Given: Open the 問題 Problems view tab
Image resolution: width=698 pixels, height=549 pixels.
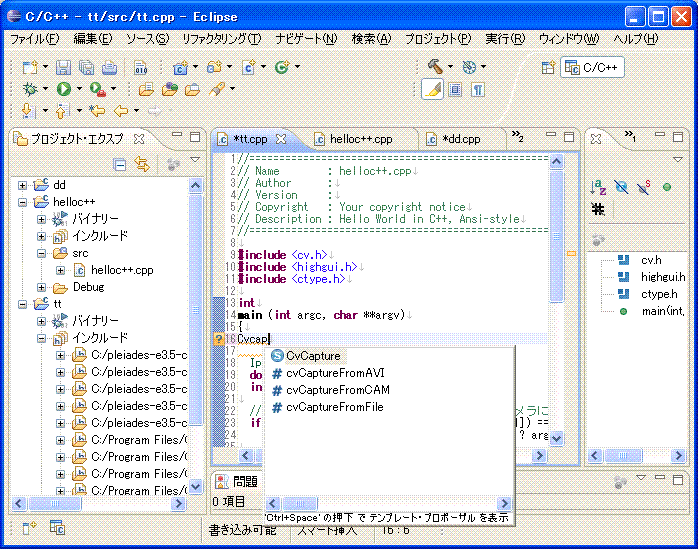Looking at the screenshot, I should click(237, 481).
